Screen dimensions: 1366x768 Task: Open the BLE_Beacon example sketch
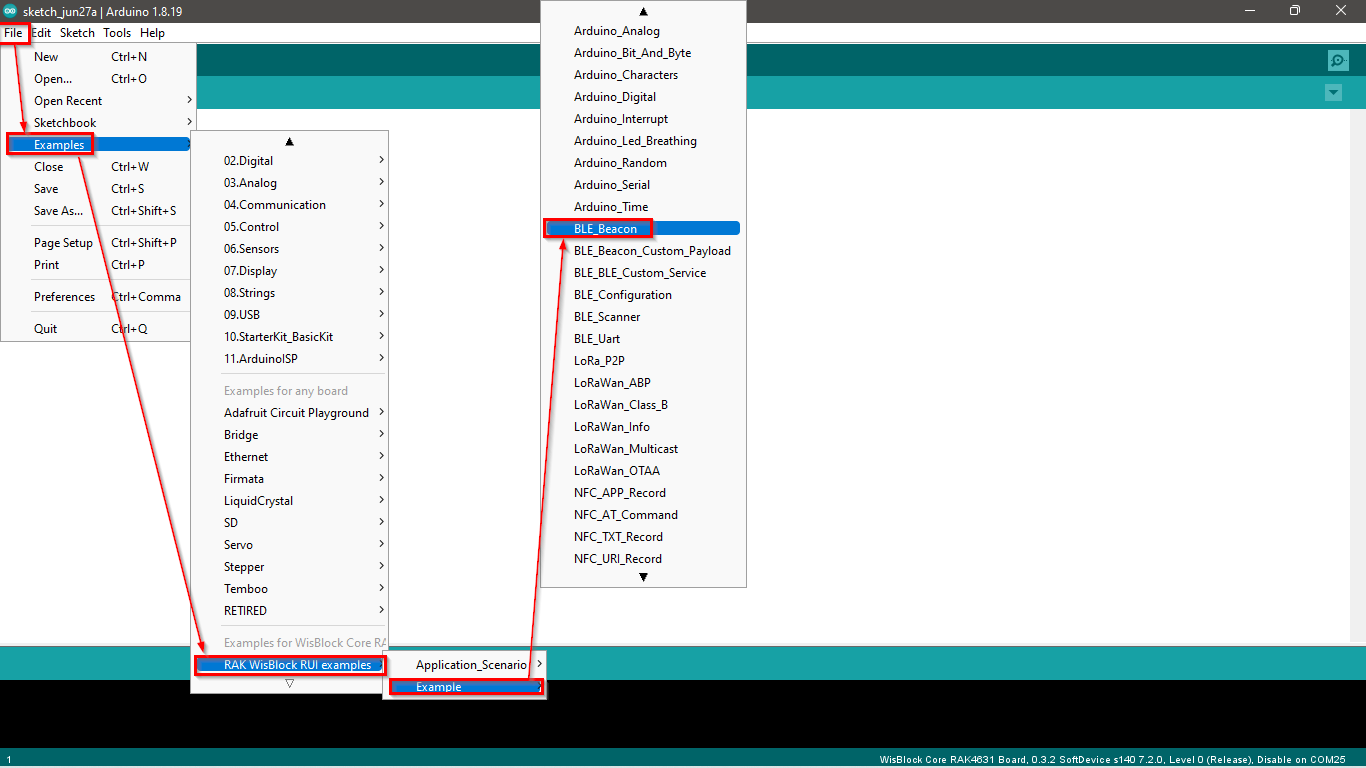(x=643, y=229)
